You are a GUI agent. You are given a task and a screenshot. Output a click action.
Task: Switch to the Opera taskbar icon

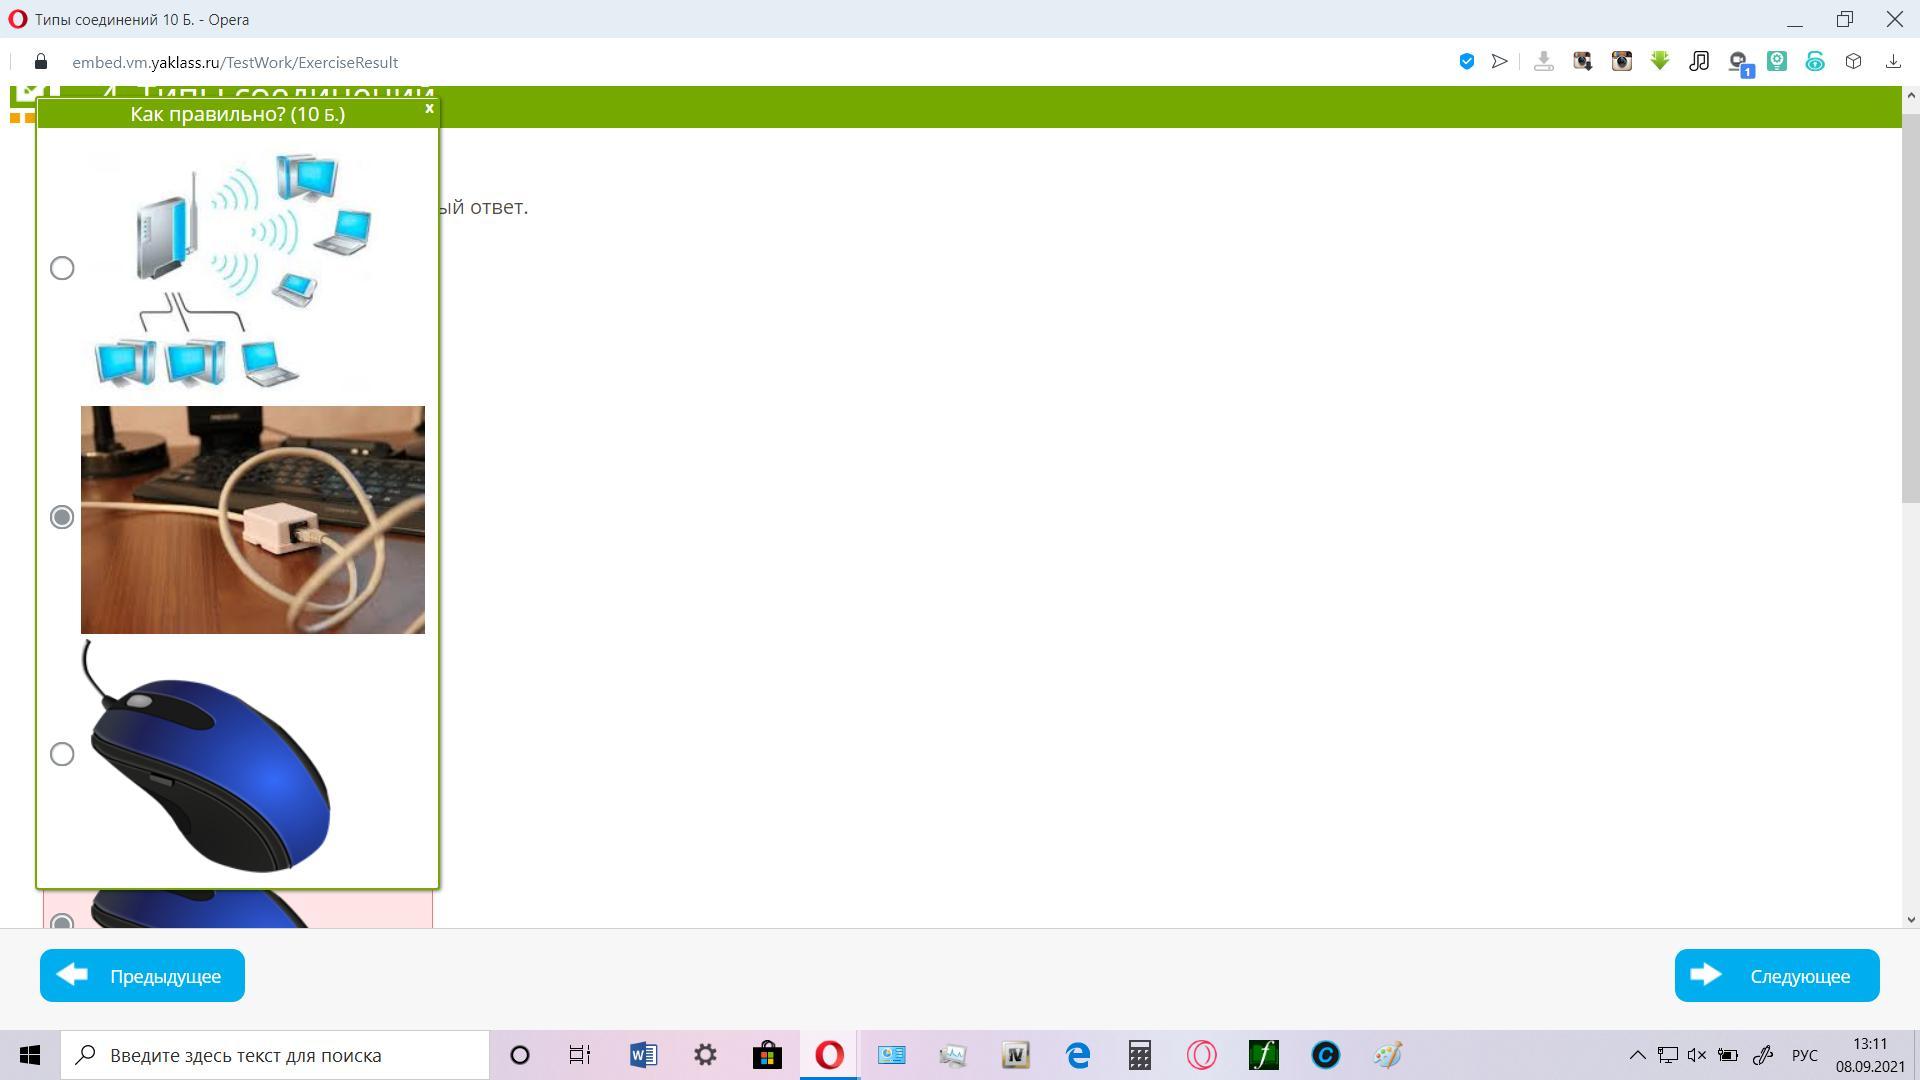829,1055
